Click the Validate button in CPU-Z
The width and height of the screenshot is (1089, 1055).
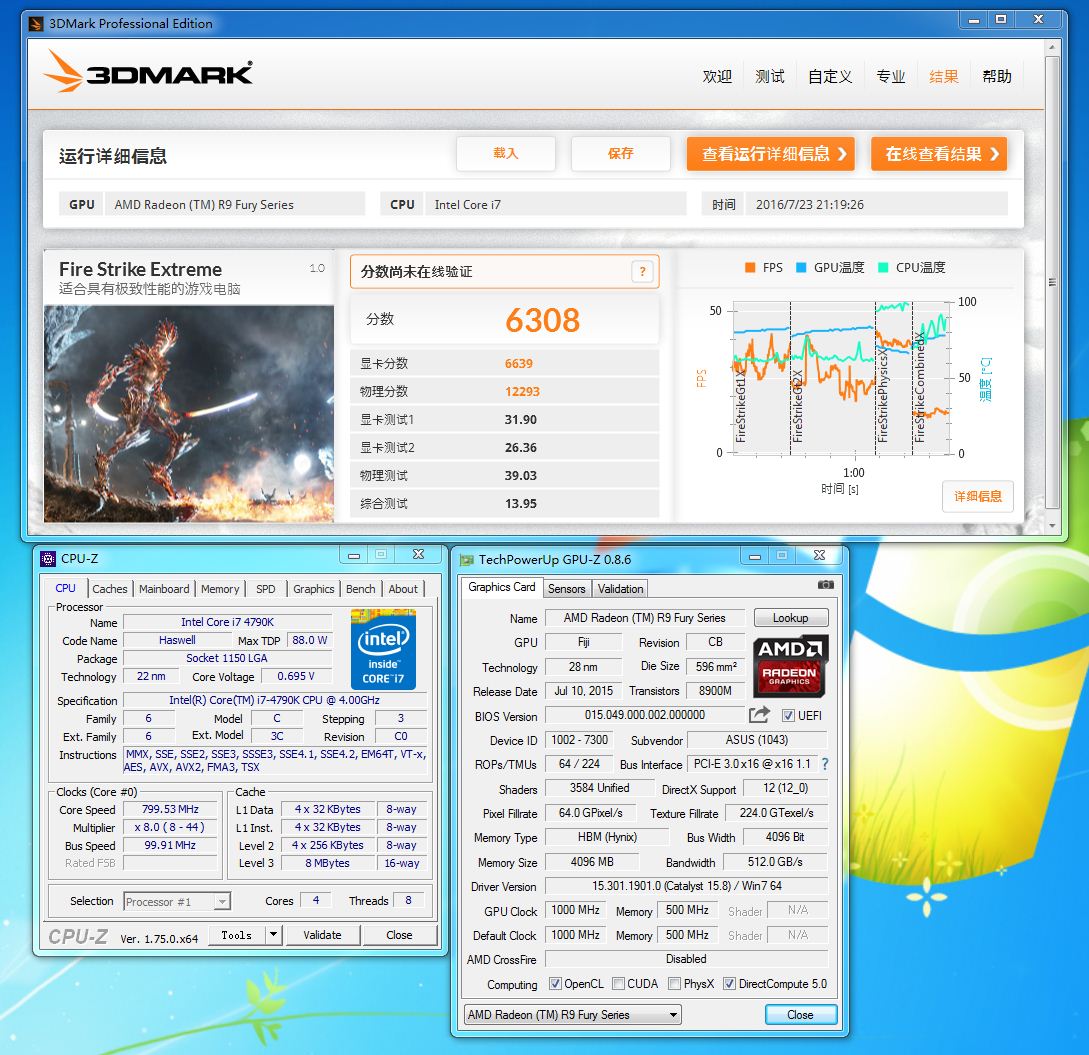(322, 935)
